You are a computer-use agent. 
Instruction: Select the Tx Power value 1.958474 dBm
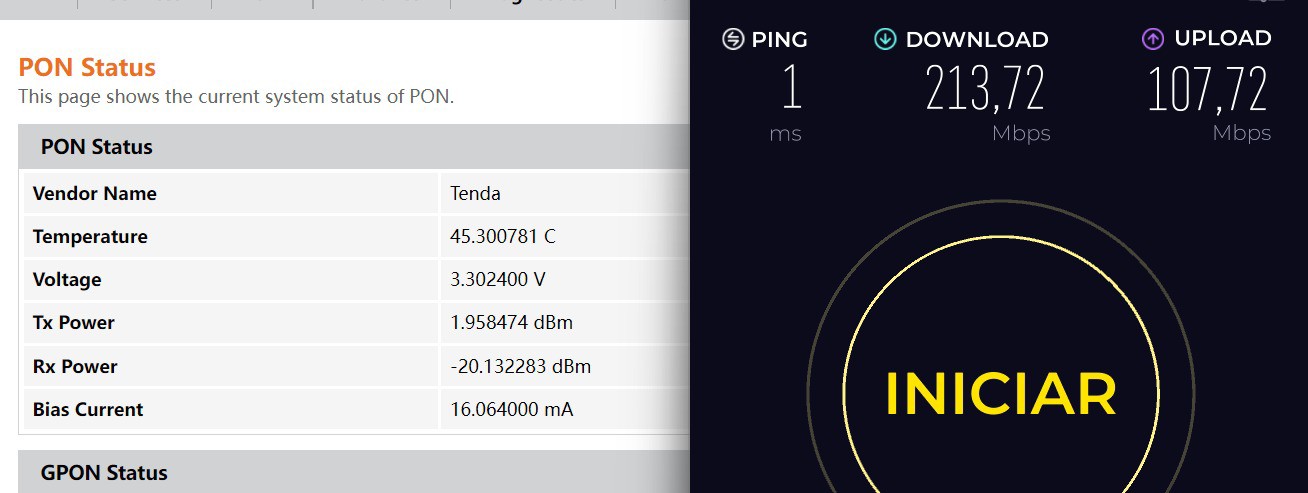(511, 323)
